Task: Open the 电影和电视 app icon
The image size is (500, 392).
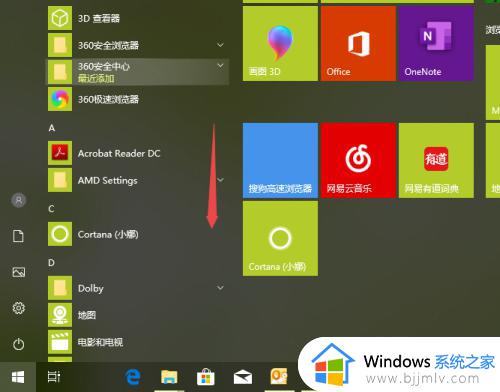Action: click(x=60, y=342)
